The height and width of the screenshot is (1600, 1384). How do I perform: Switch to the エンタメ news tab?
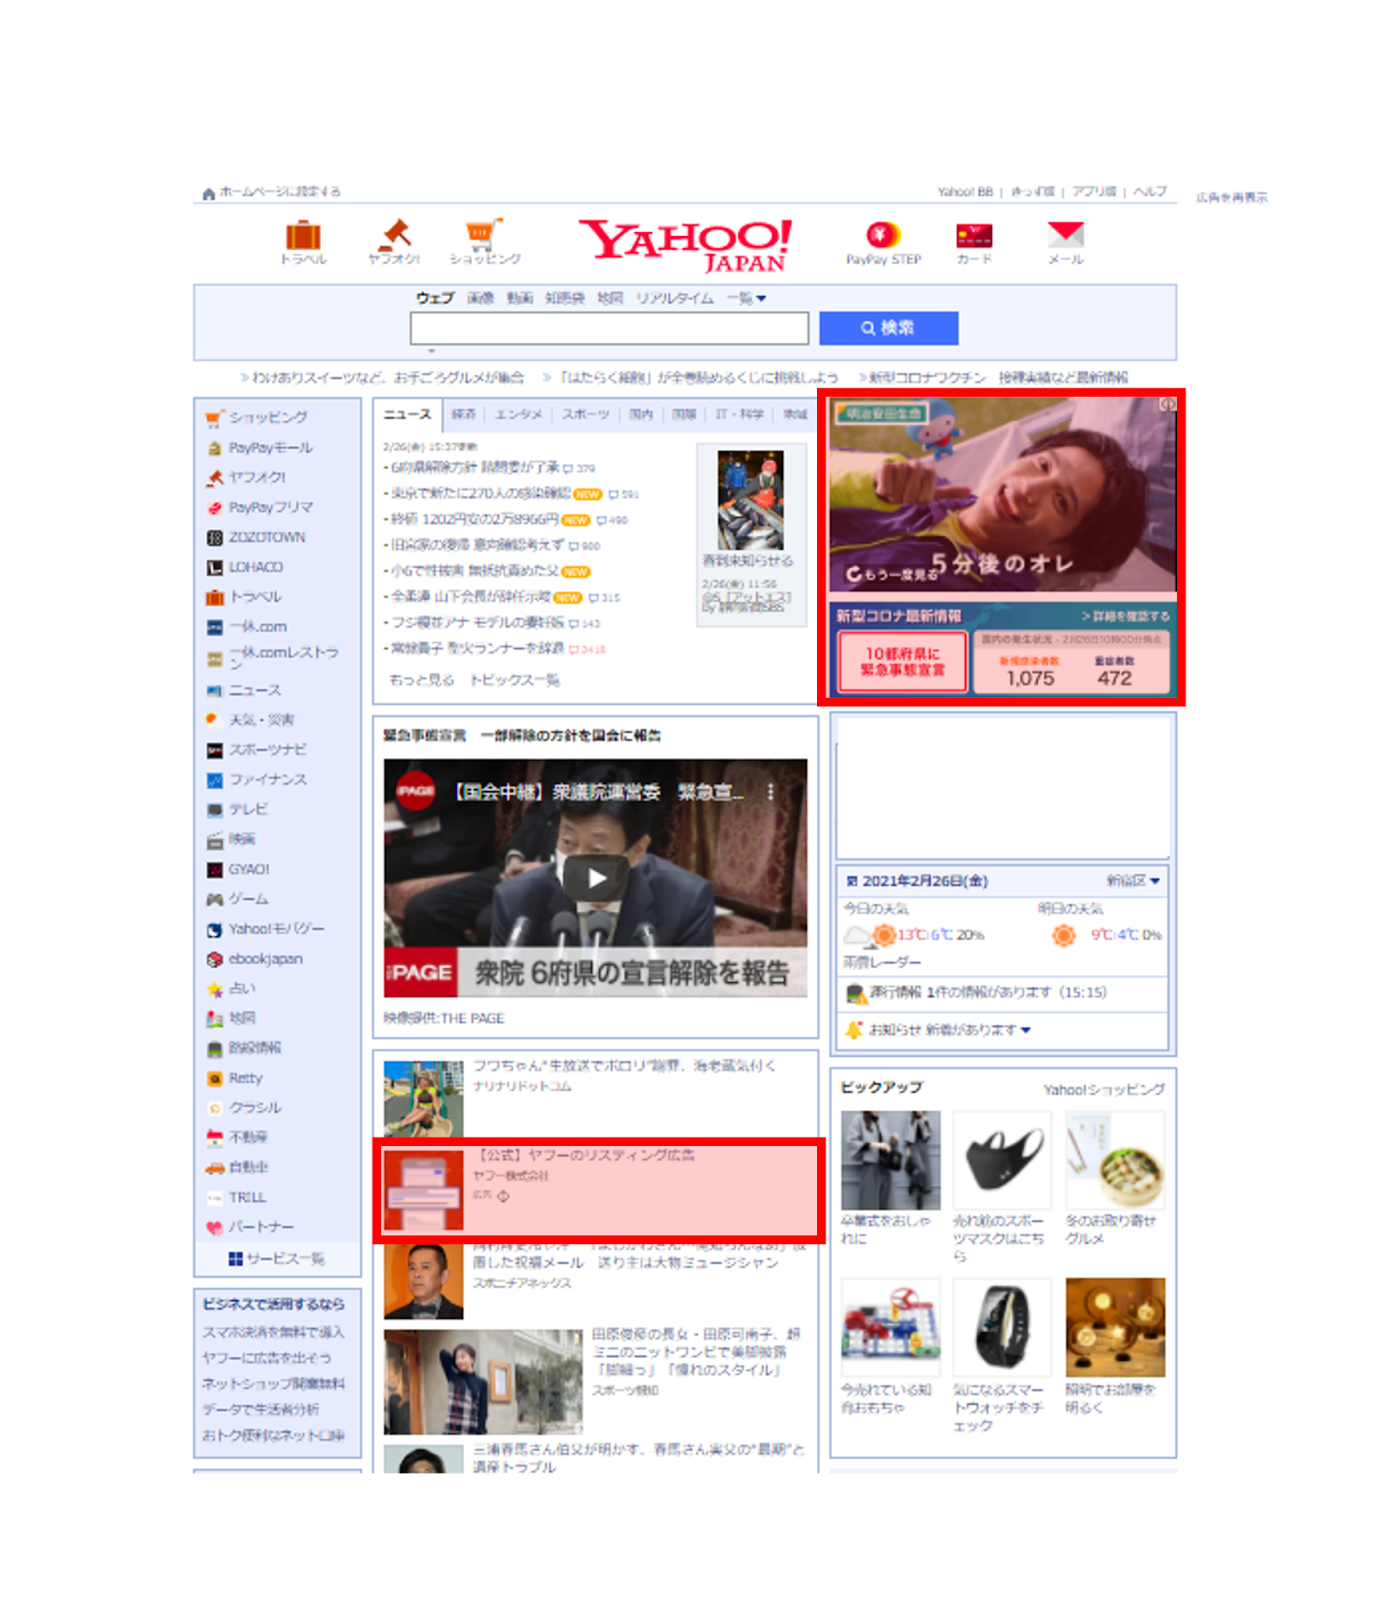point(518,414)
